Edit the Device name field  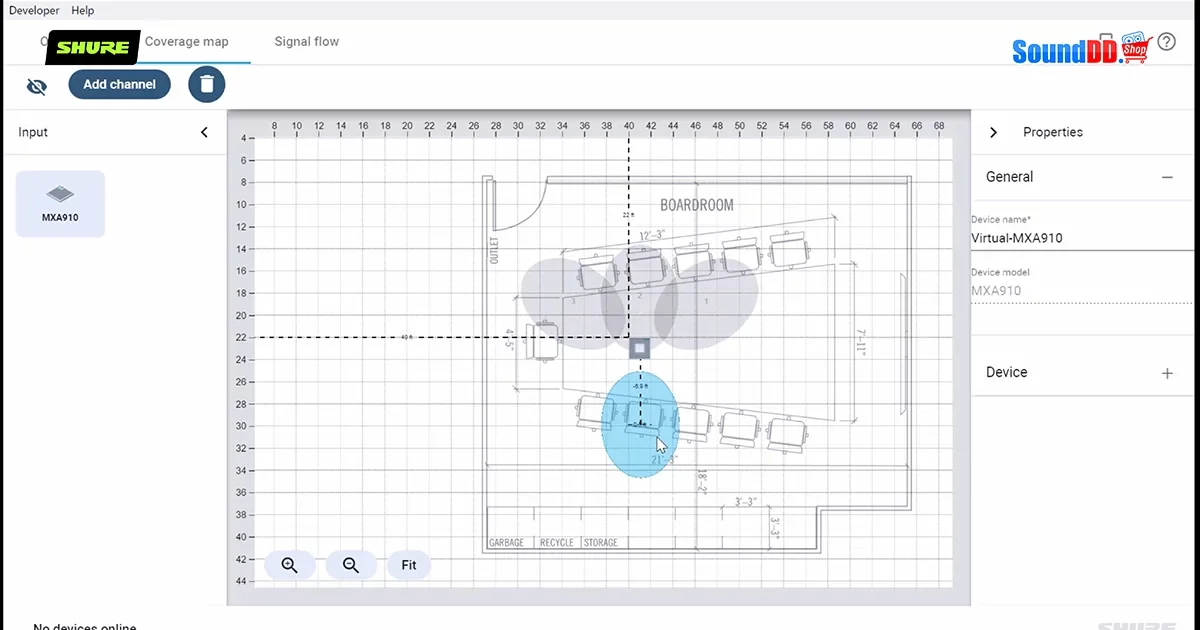coord(1082,238)
